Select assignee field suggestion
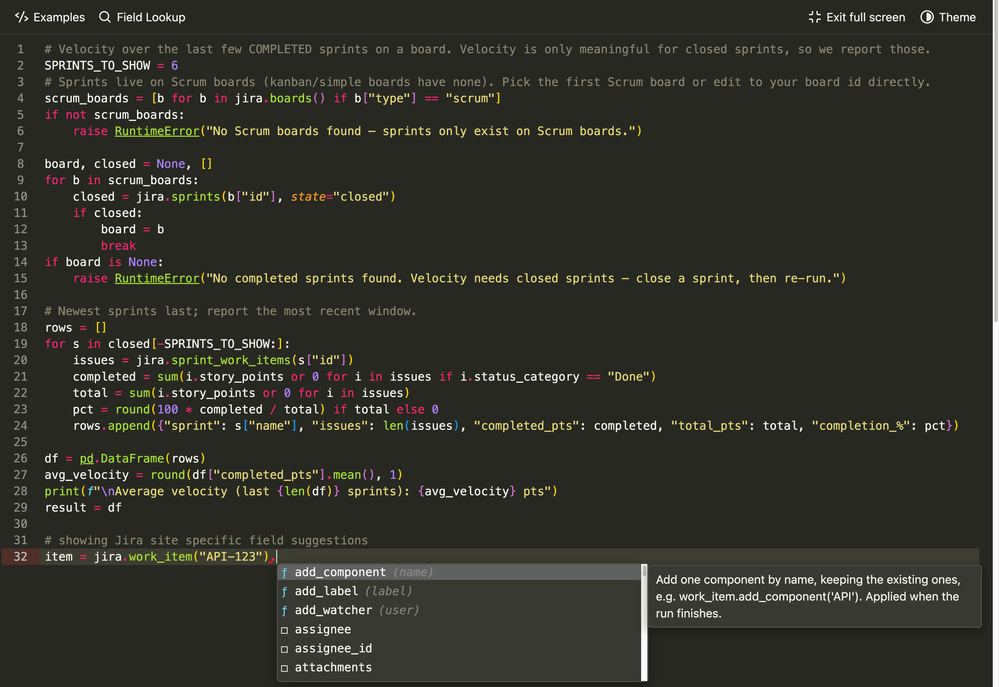The width and height of the screenshot is (999, 687). 459,630
